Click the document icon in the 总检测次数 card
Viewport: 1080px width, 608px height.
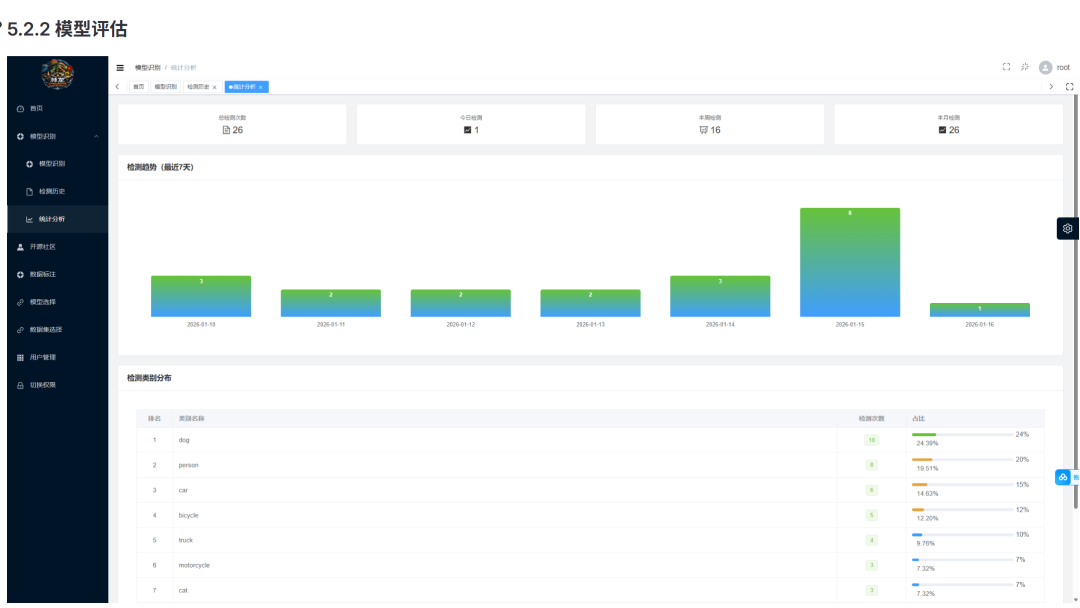tap(226, 130)
